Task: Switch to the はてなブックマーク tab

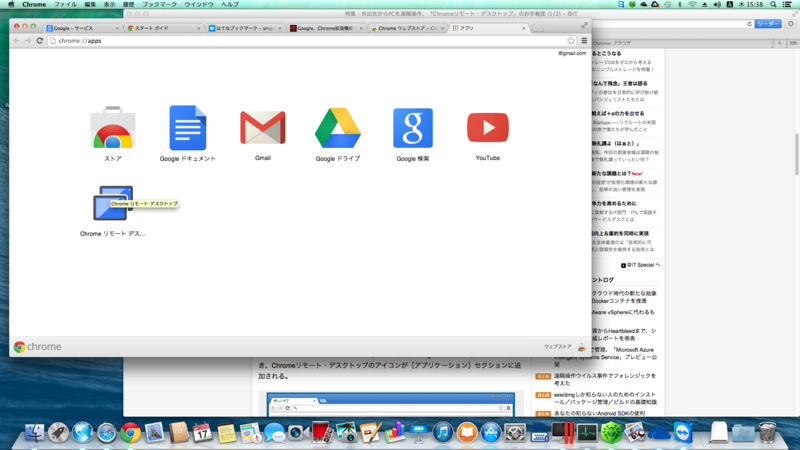Action: pyautogui.click(x=245, y=28)
